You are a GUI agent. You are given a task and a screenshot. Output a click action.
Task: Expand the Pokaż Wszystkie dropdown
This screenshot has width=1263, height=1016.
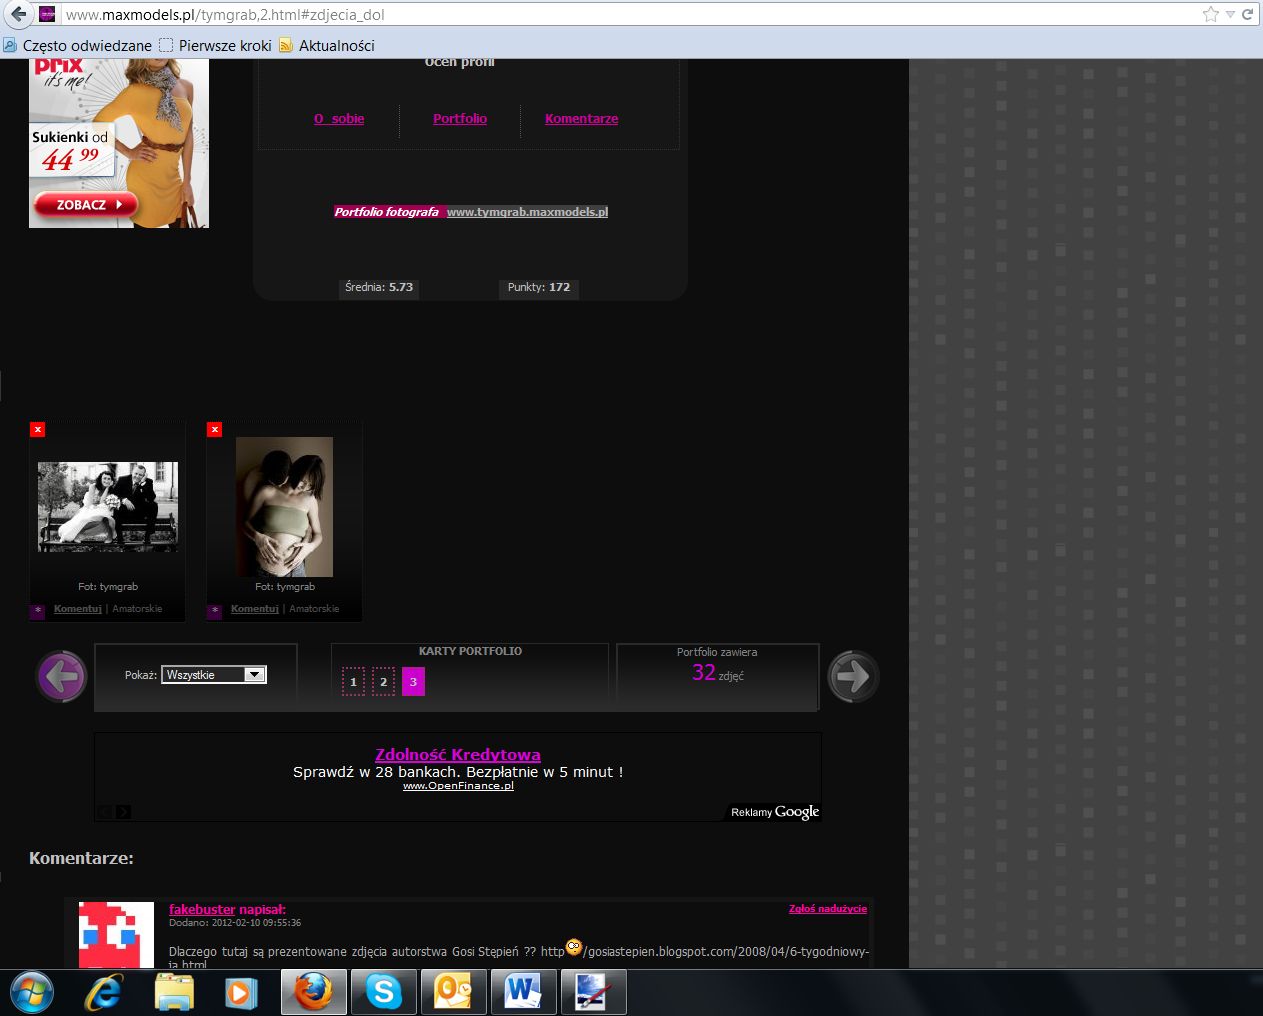point(213,675)
